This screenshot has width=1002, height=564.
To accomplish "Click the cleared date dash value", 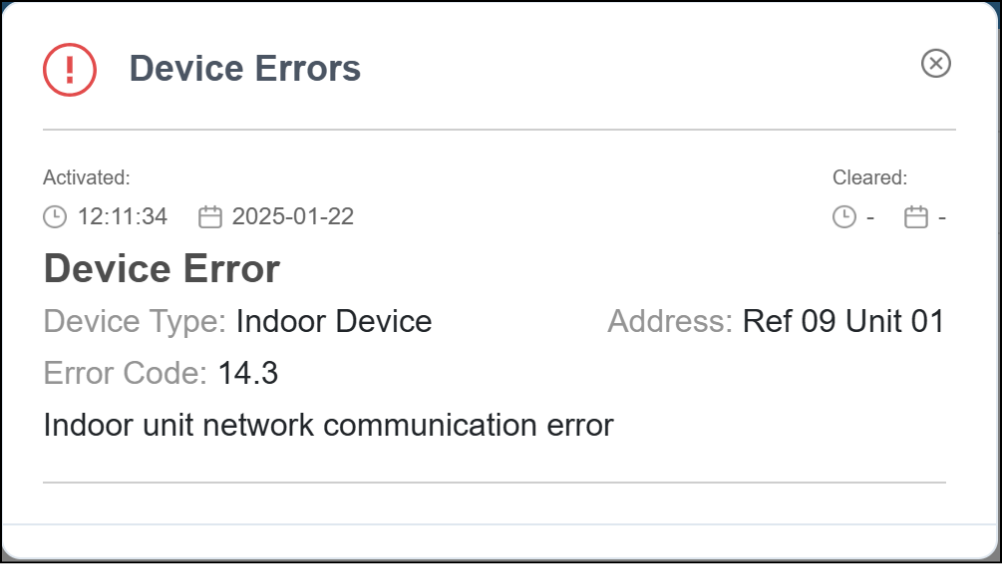I will [x=941, y=217].
